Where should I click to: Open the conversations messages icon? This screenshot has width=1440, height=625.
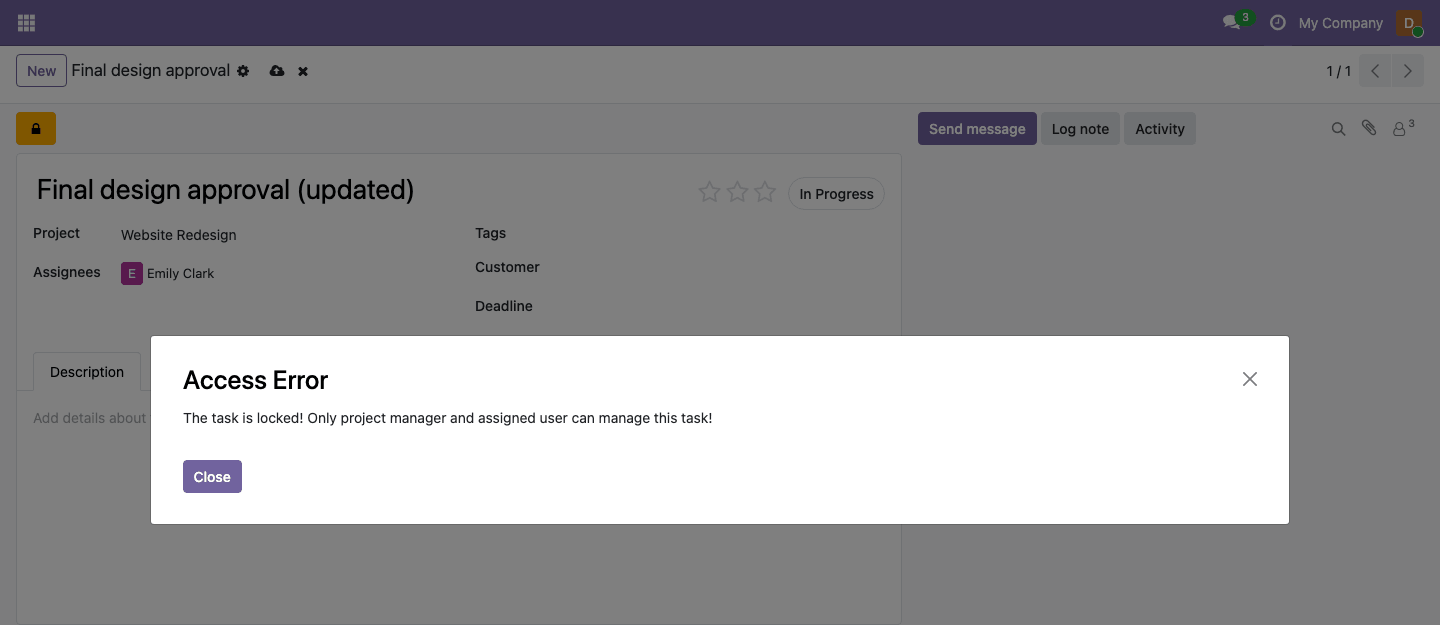tap(1232, 23)
